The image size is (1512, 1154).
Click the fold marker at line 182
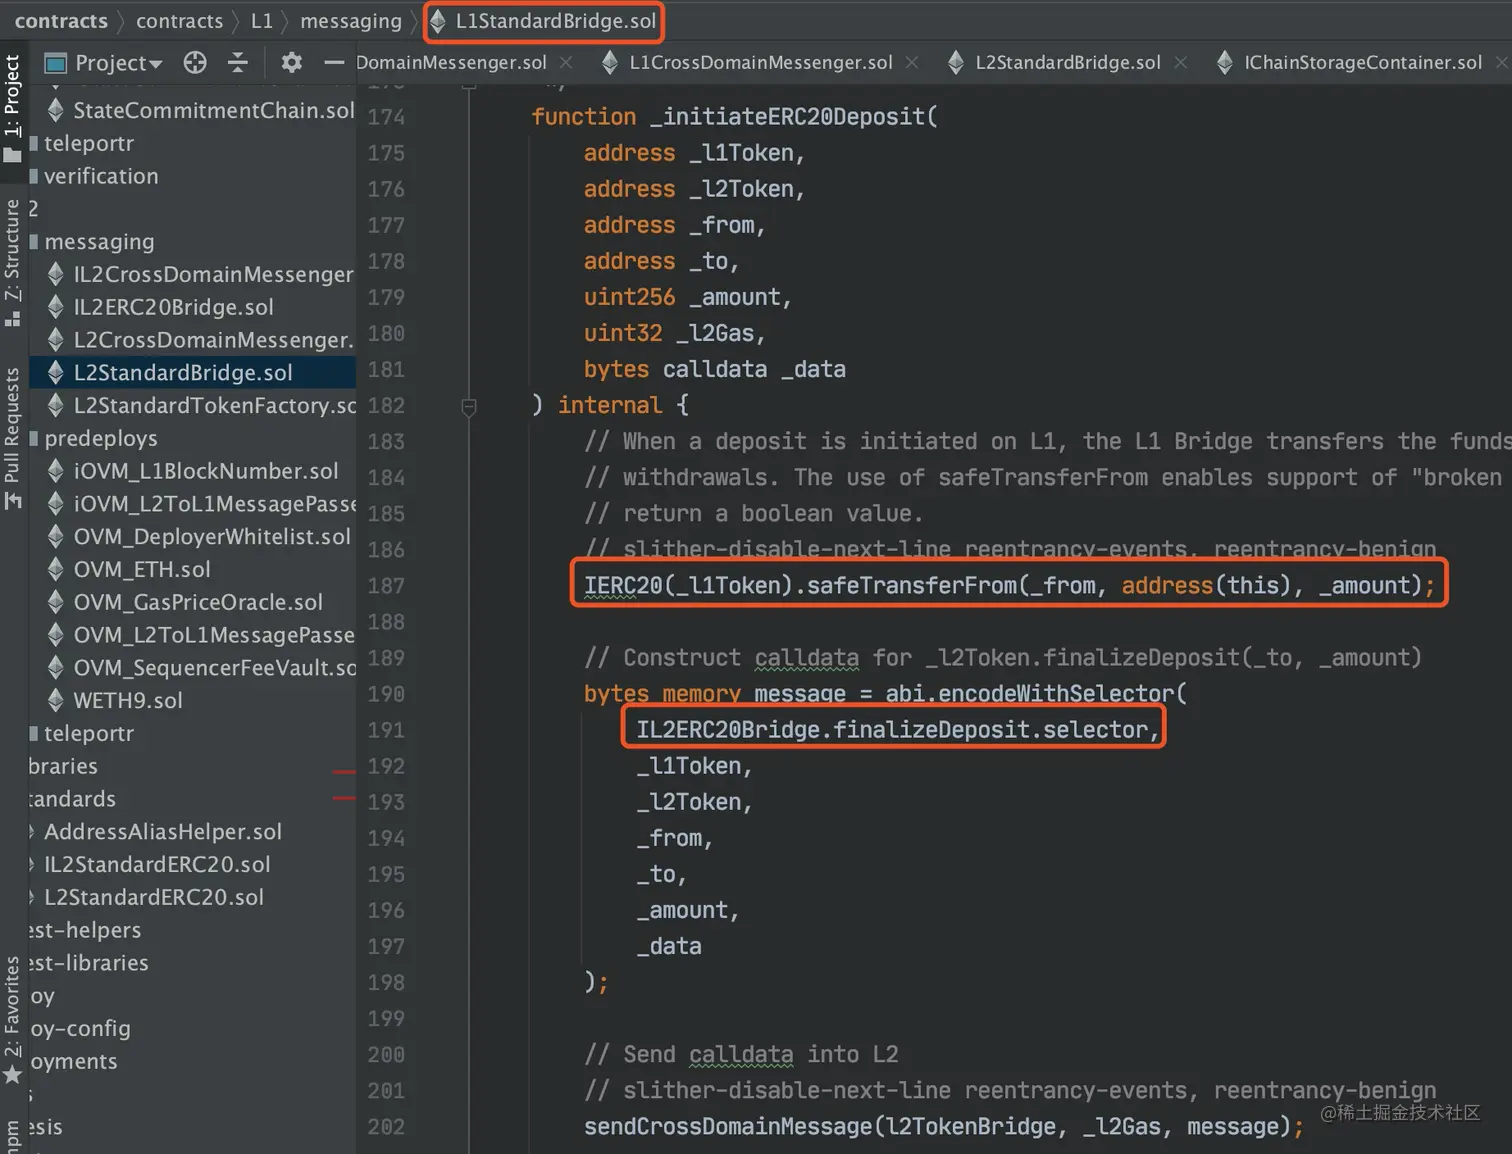point(468,406)
